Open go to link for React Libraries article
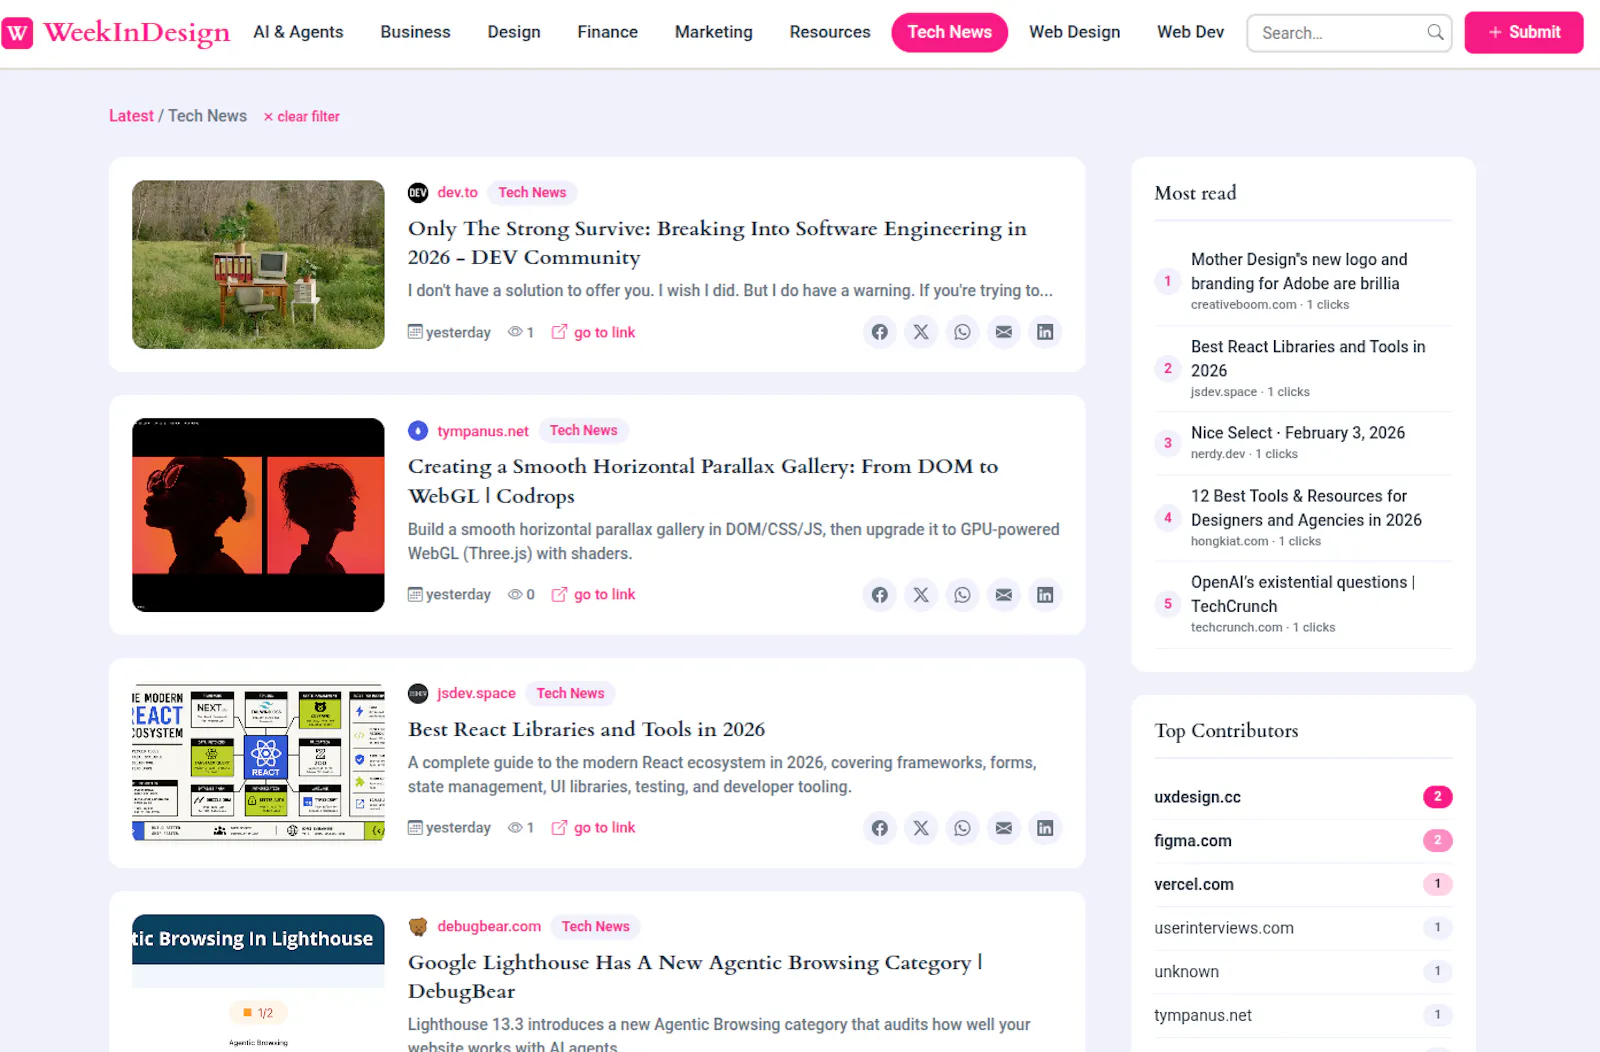This screenshot has width=1600, height=1052. tap(593, 828)
